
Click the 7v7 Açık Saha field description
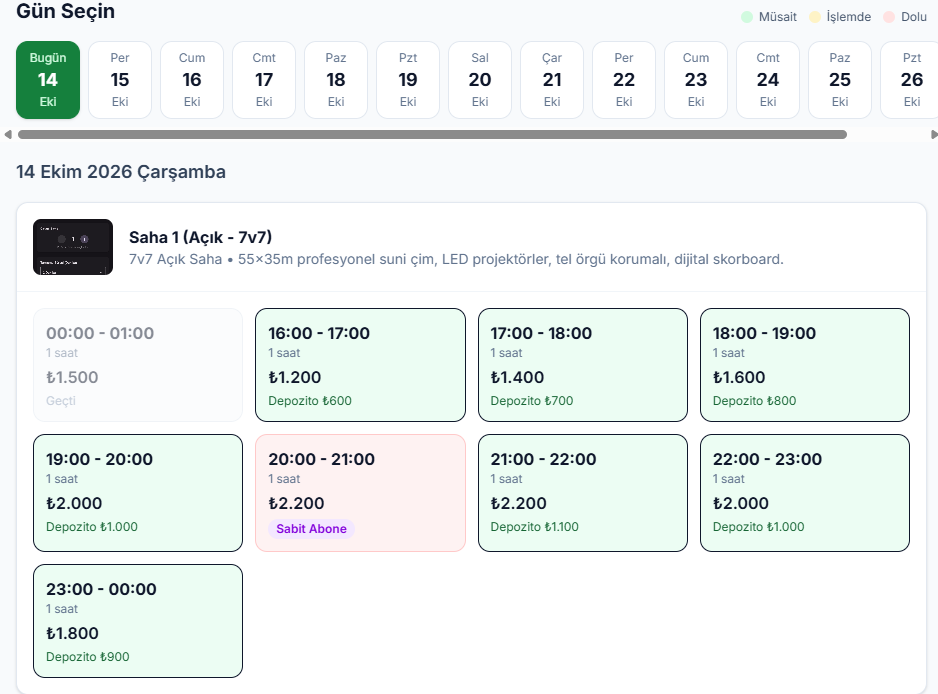(x=456, y=259)
